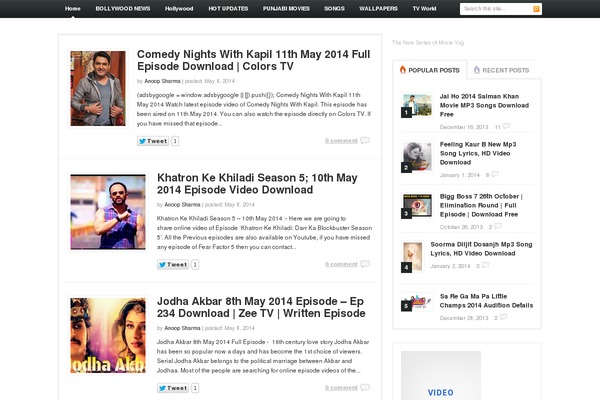Screen dimensions: 600x400
Task: Click author Anoop Sharma on Comedy Nights post
Action: click(162, 81)
